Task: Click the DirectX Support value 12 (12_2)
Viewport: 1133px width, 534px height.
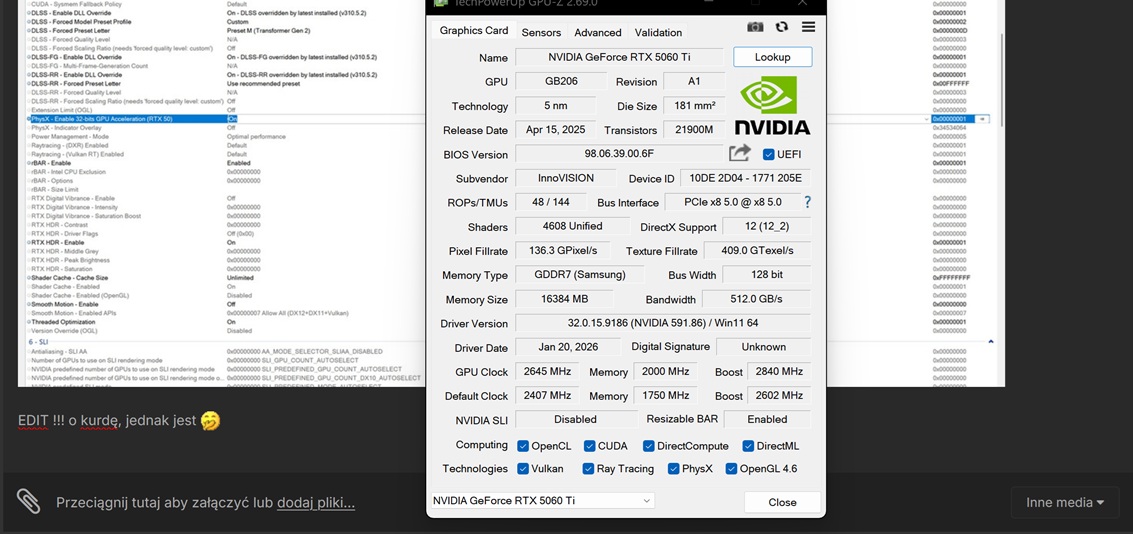Action: [767, 226]
